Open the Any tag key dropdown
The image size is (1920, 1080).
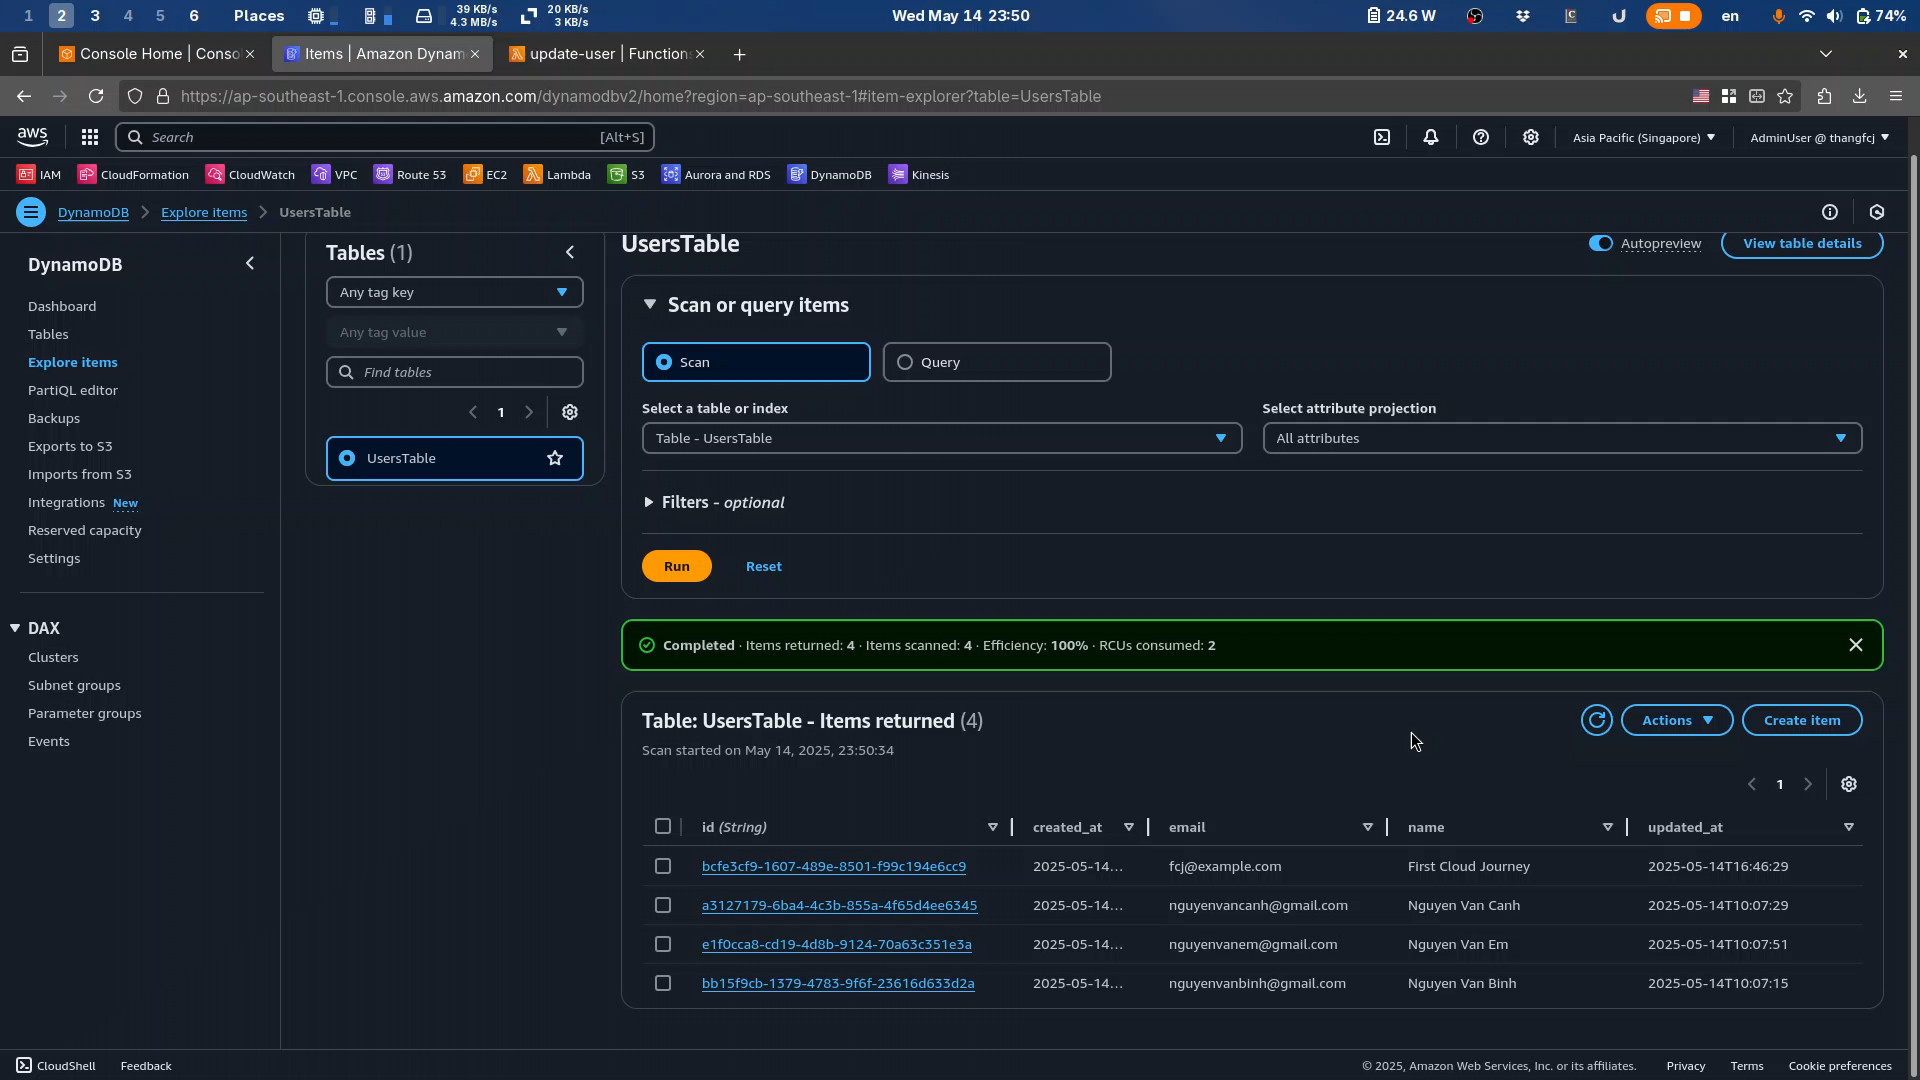click(x=454, y=292)
